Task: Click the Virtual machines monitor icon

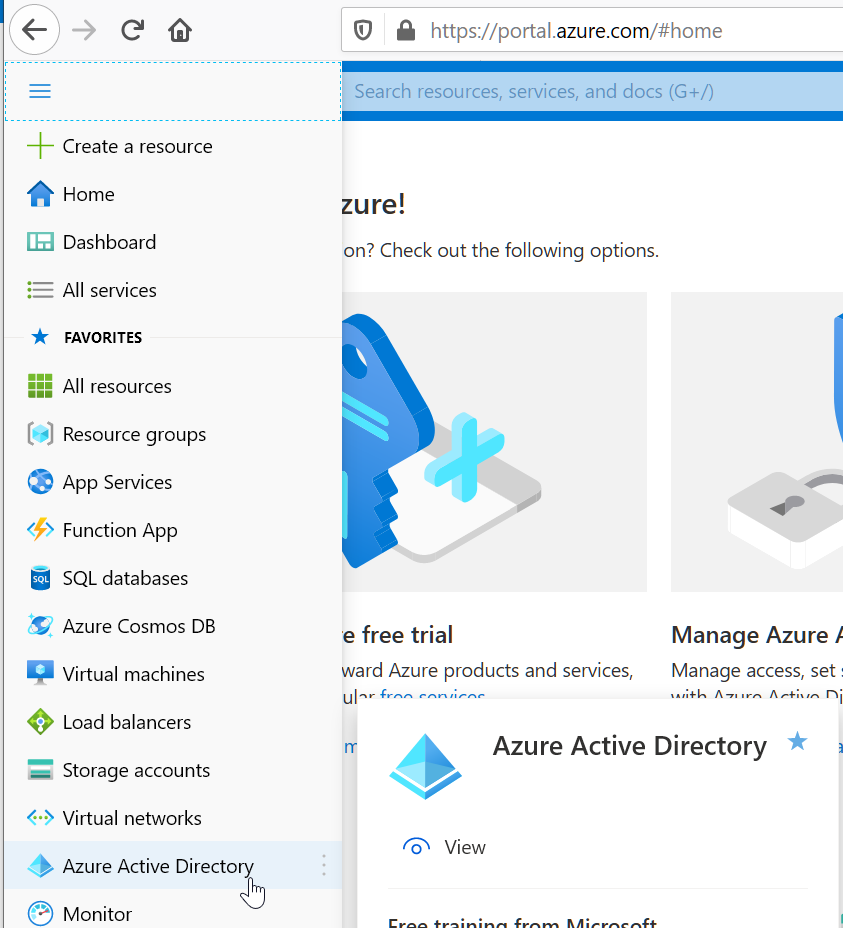Action: coord(40,674)
